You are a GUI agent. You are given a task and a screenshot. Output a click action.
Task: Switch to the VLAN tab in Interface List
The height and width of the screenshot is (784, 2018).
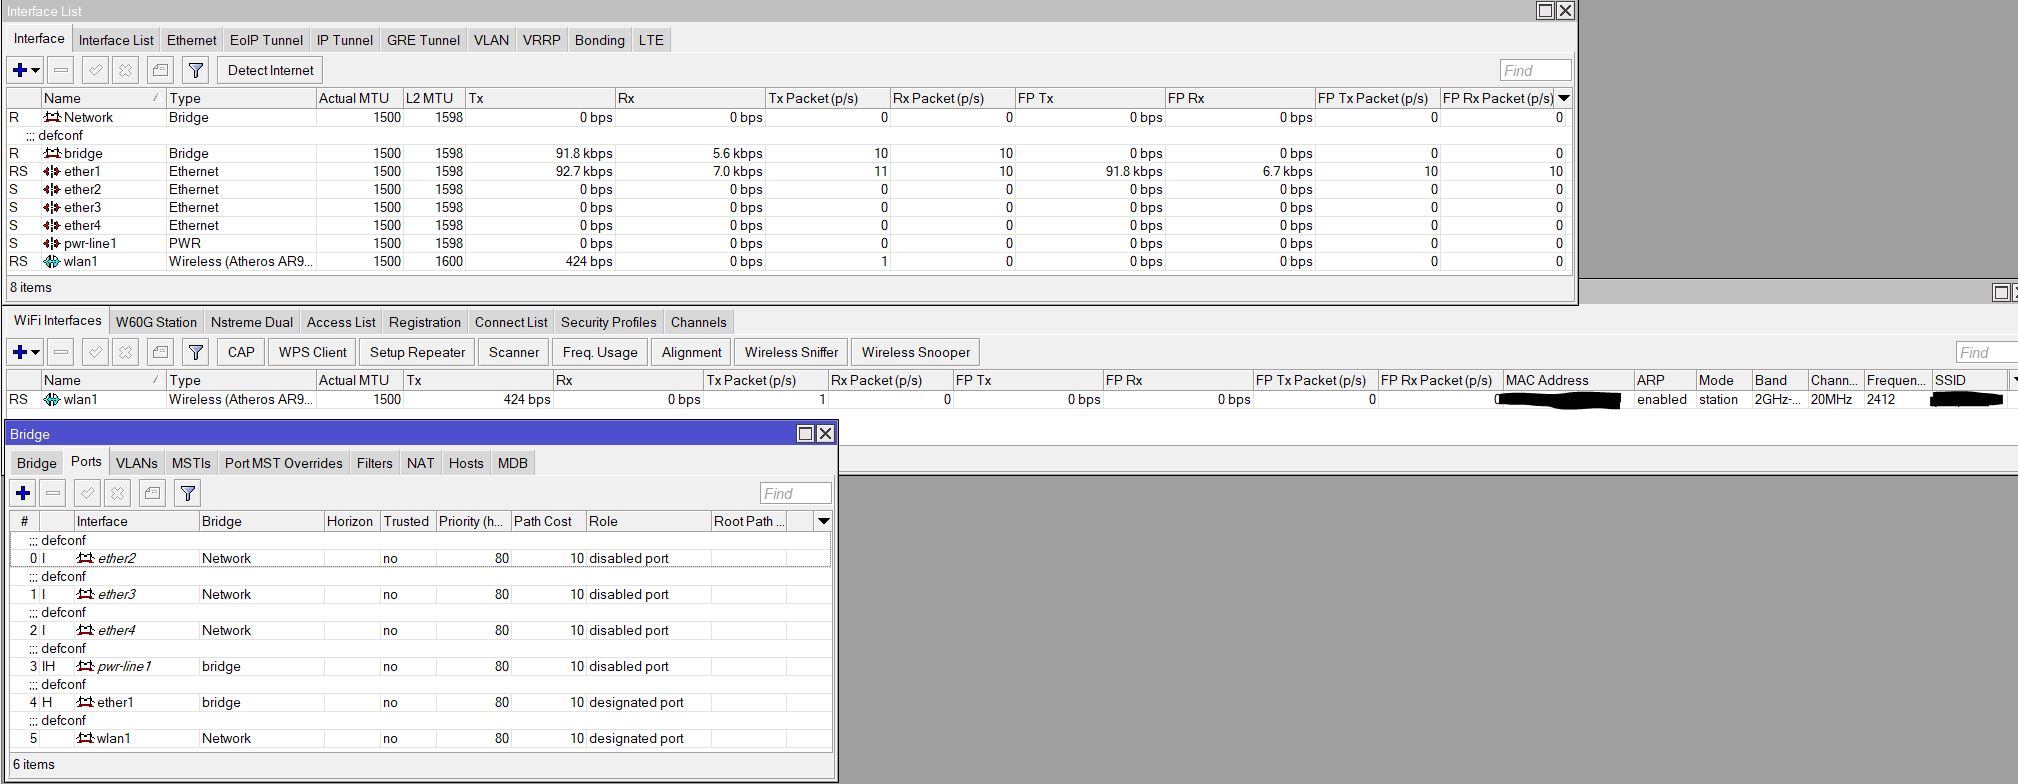click(x=491, y=40)
